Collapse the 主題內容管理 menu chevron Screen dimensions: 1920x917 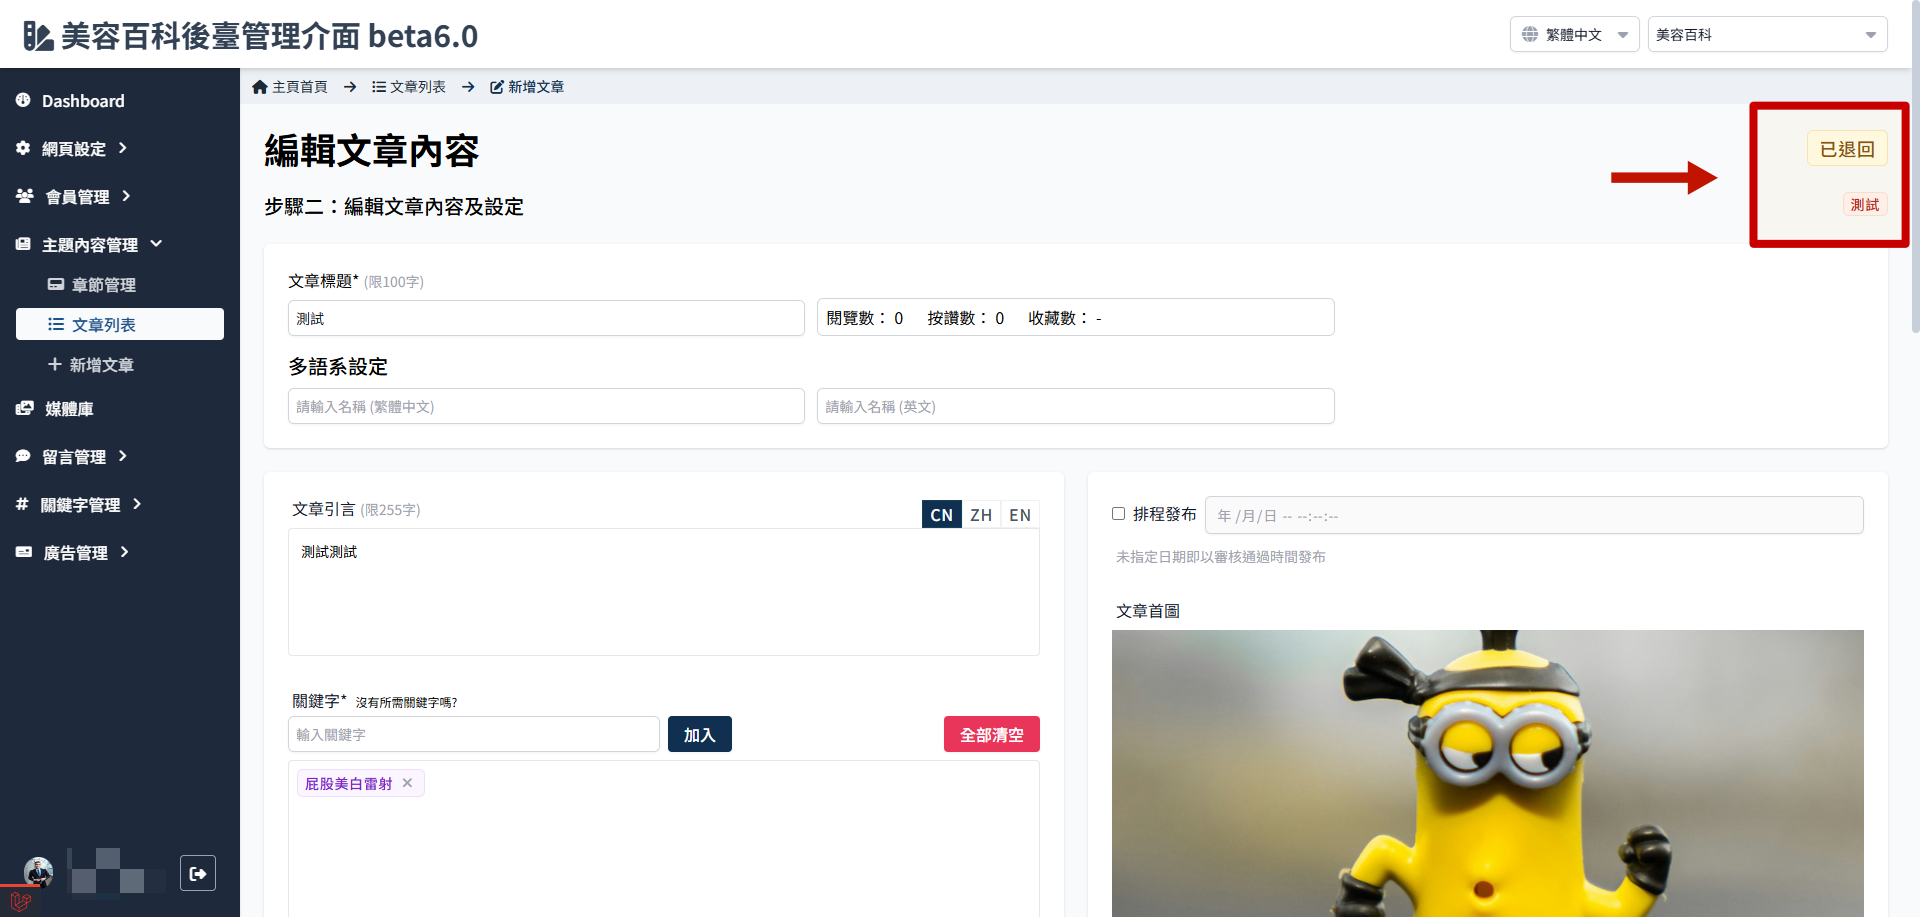pos(156,244)
